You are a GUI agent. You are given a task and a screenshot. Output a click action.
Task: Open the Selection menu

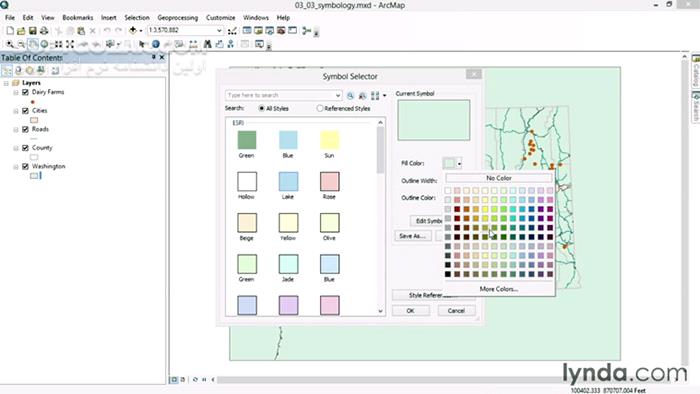click(137, 17)
